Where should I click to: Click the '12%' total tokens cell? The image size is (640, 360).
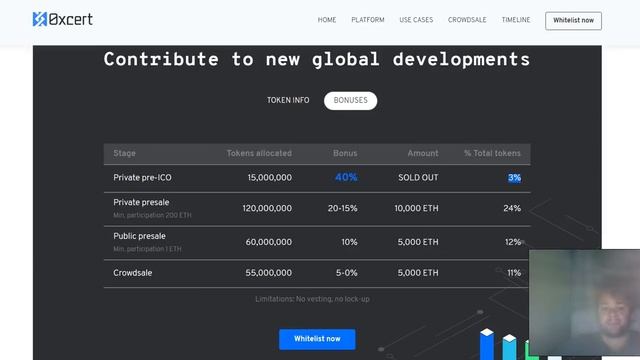coord(513,242)
